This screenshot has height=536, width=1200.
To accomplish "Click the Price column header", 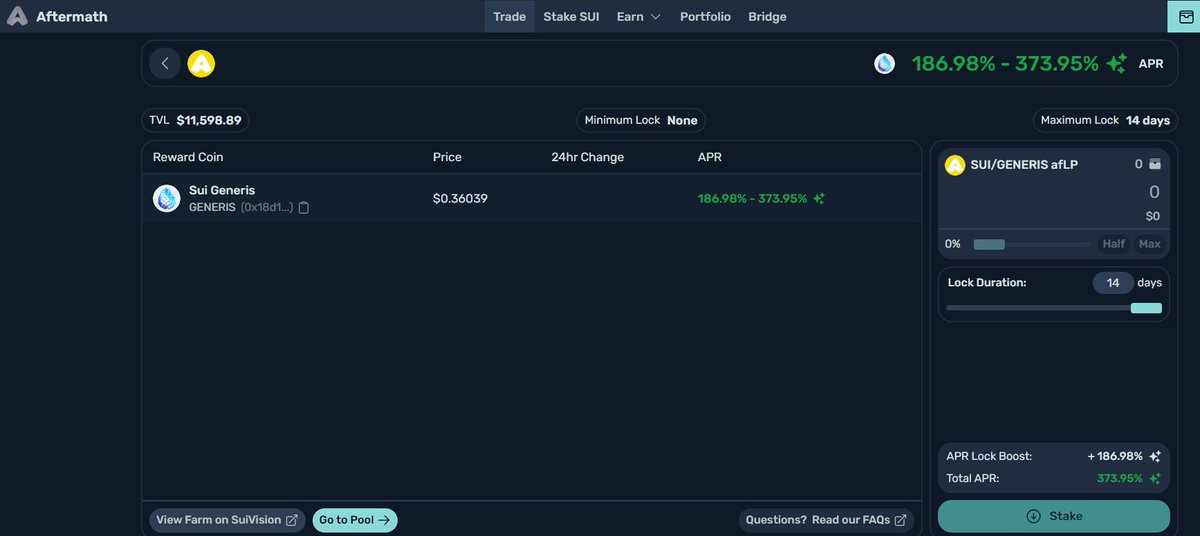I will [x=447, y=157].
